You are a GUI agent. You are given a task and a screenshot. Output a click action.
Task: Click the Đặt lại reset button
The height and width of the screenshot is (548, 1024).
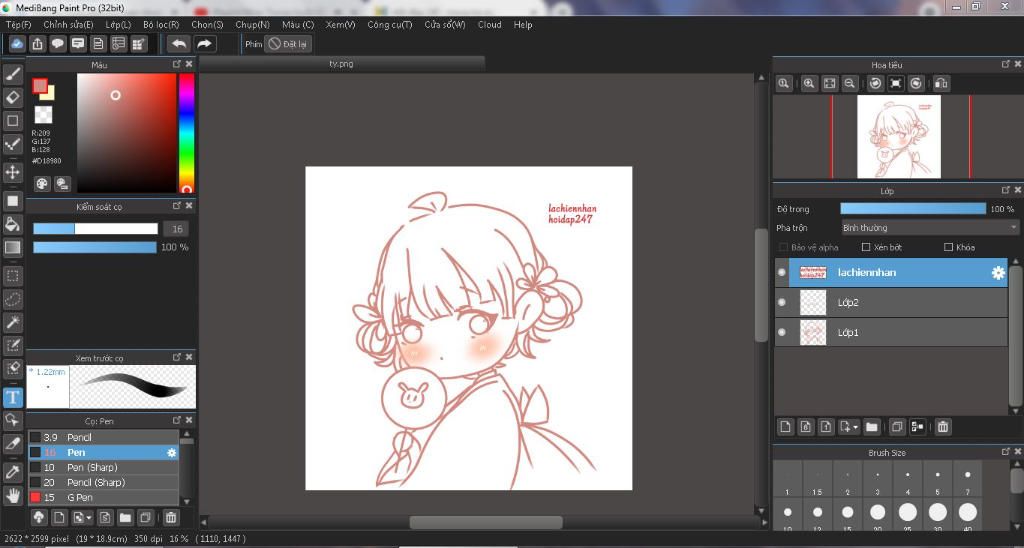pos(288,44)
